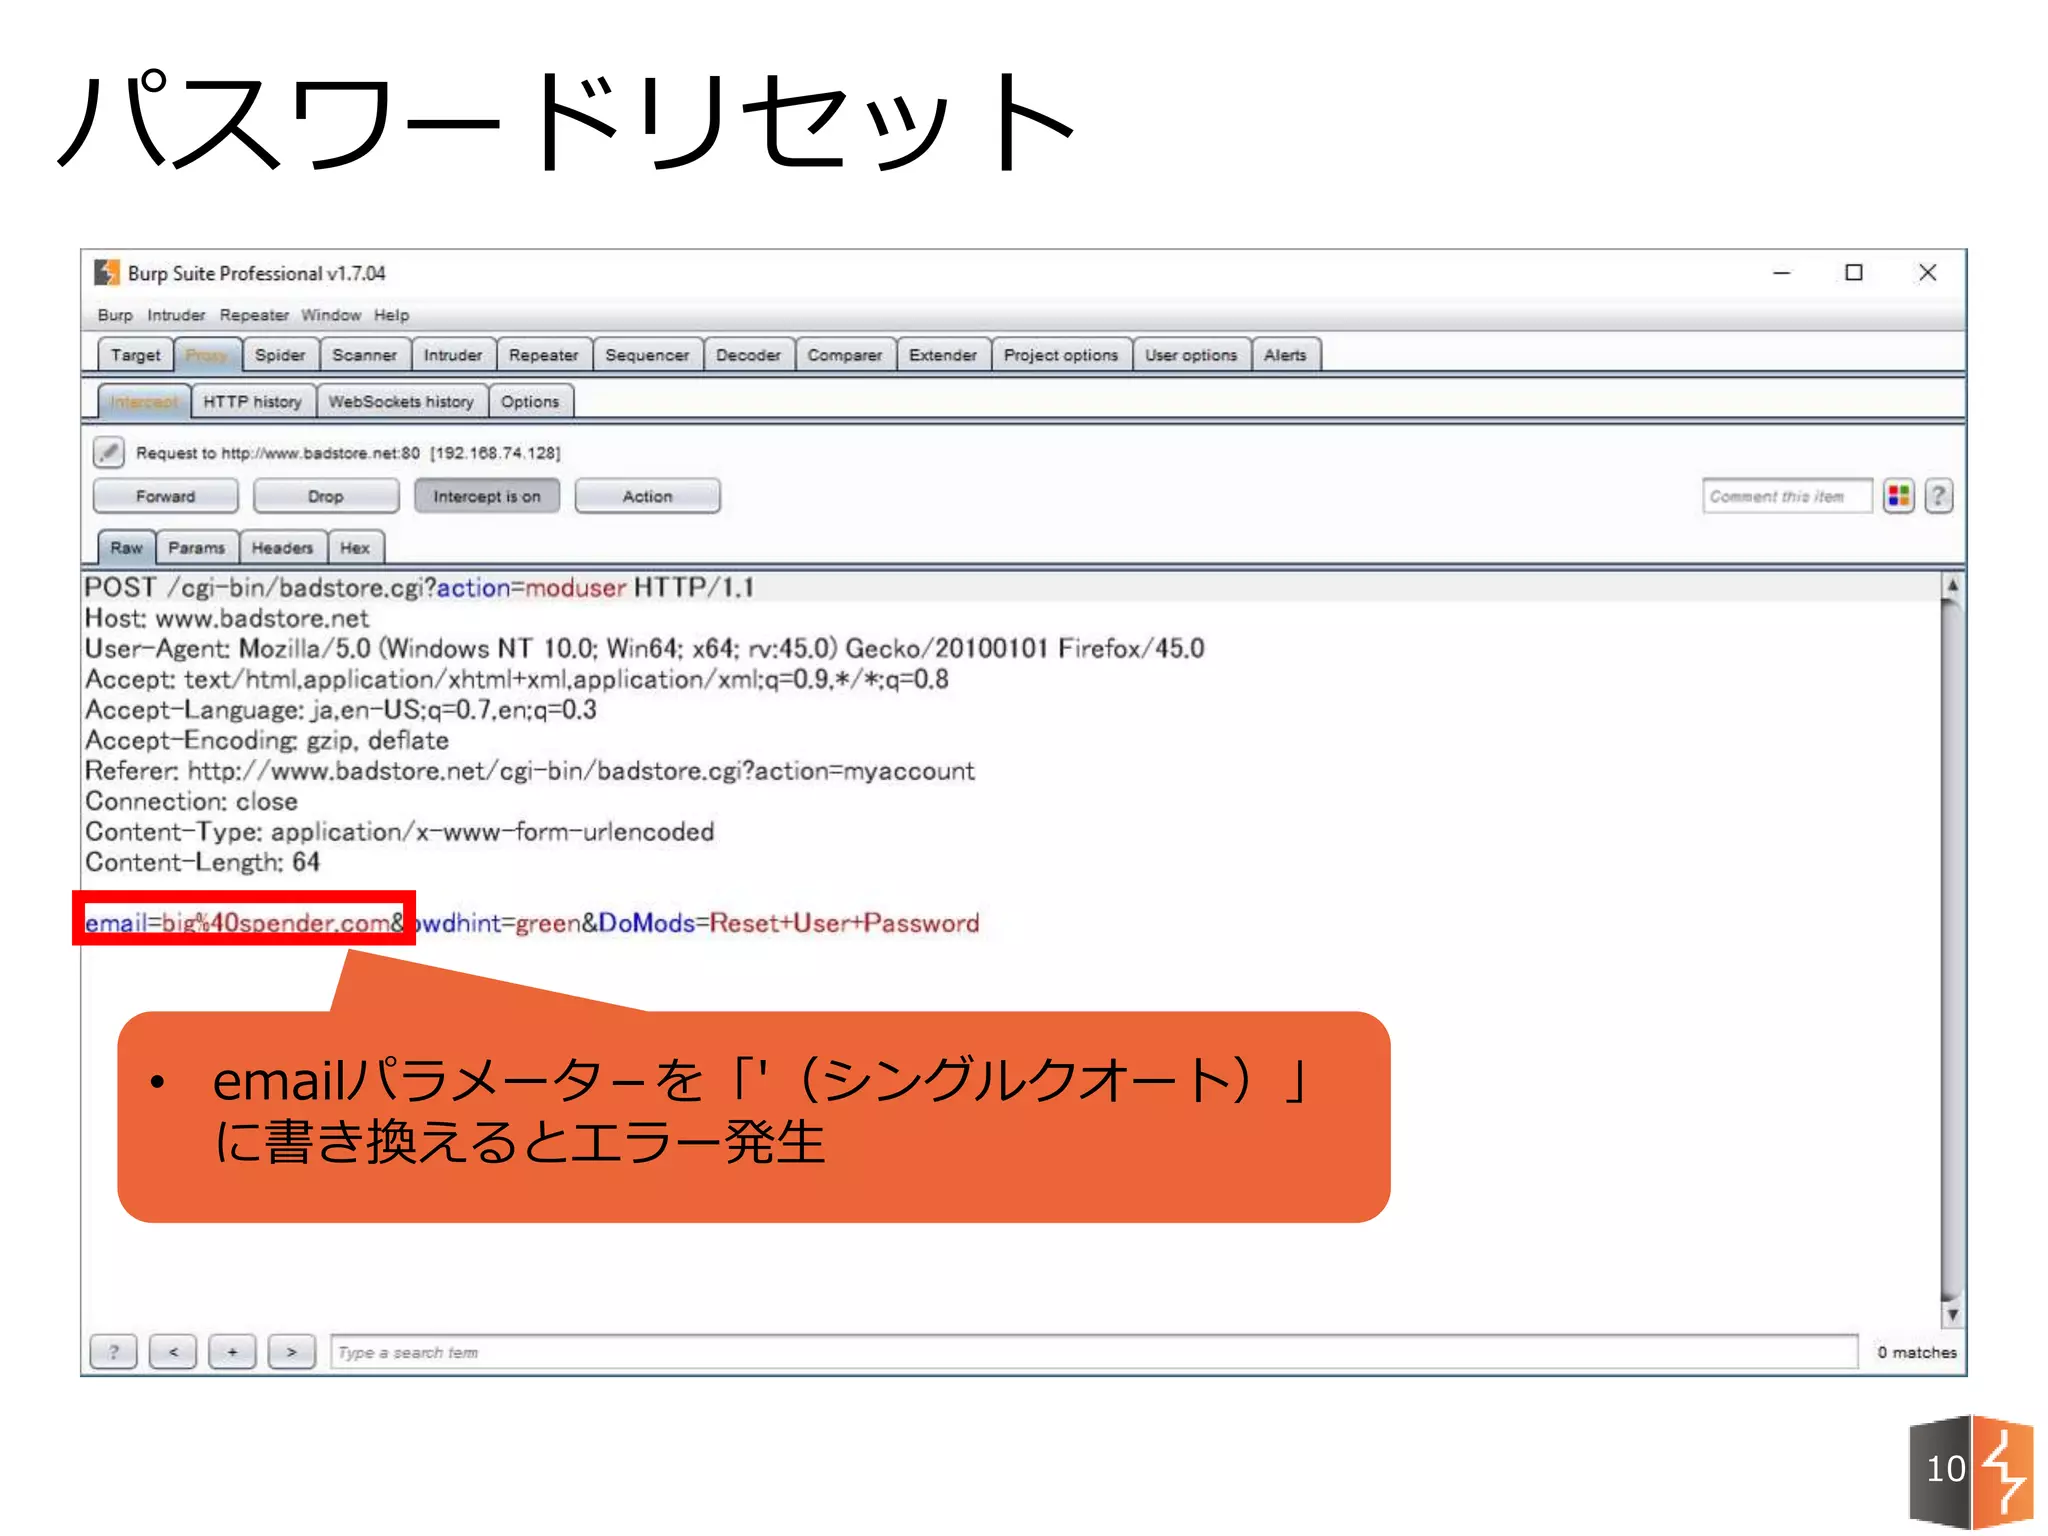Click the pencil edit icon beside request target
The width and height of the screenshot is (2048, 1536).
pyautogui.click(x=109, y=452)
